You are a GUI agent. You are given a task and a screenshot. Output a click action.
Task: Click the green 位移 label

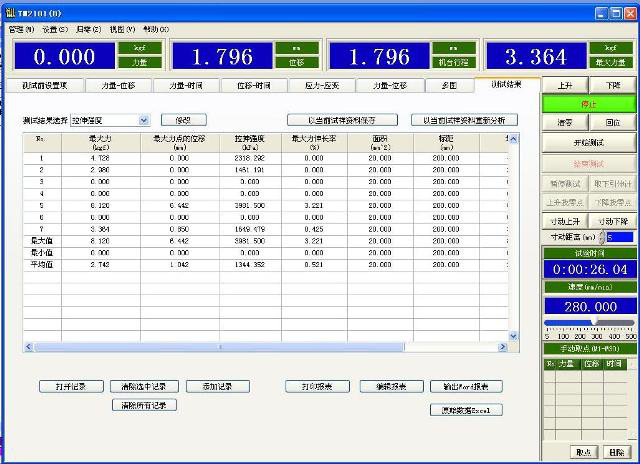tap(297, 62)
